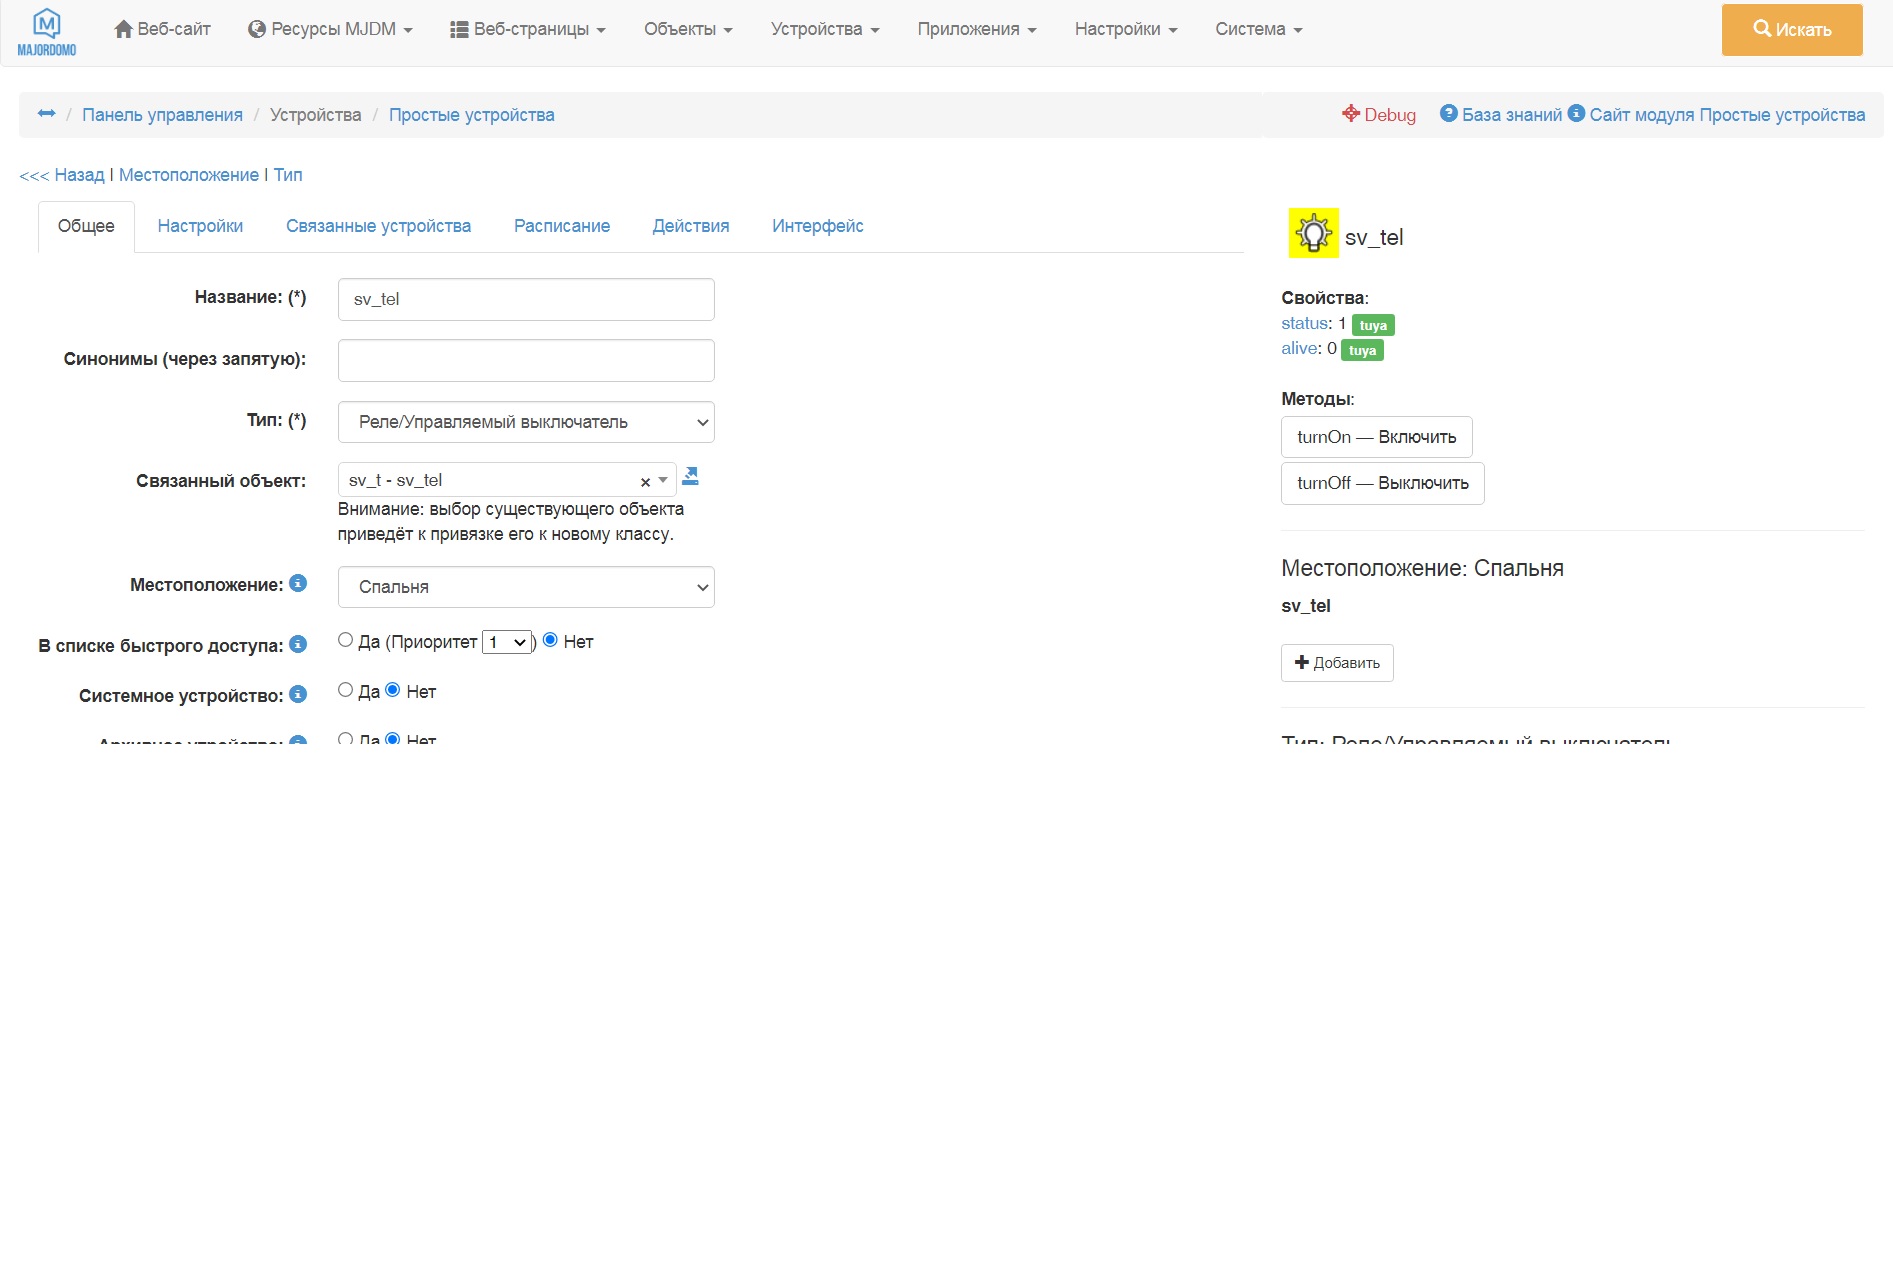Viewport: 1893px width, 1280px height.
Task: Click the Местоположение: Спальня heading
Action: coord(1422,568)
